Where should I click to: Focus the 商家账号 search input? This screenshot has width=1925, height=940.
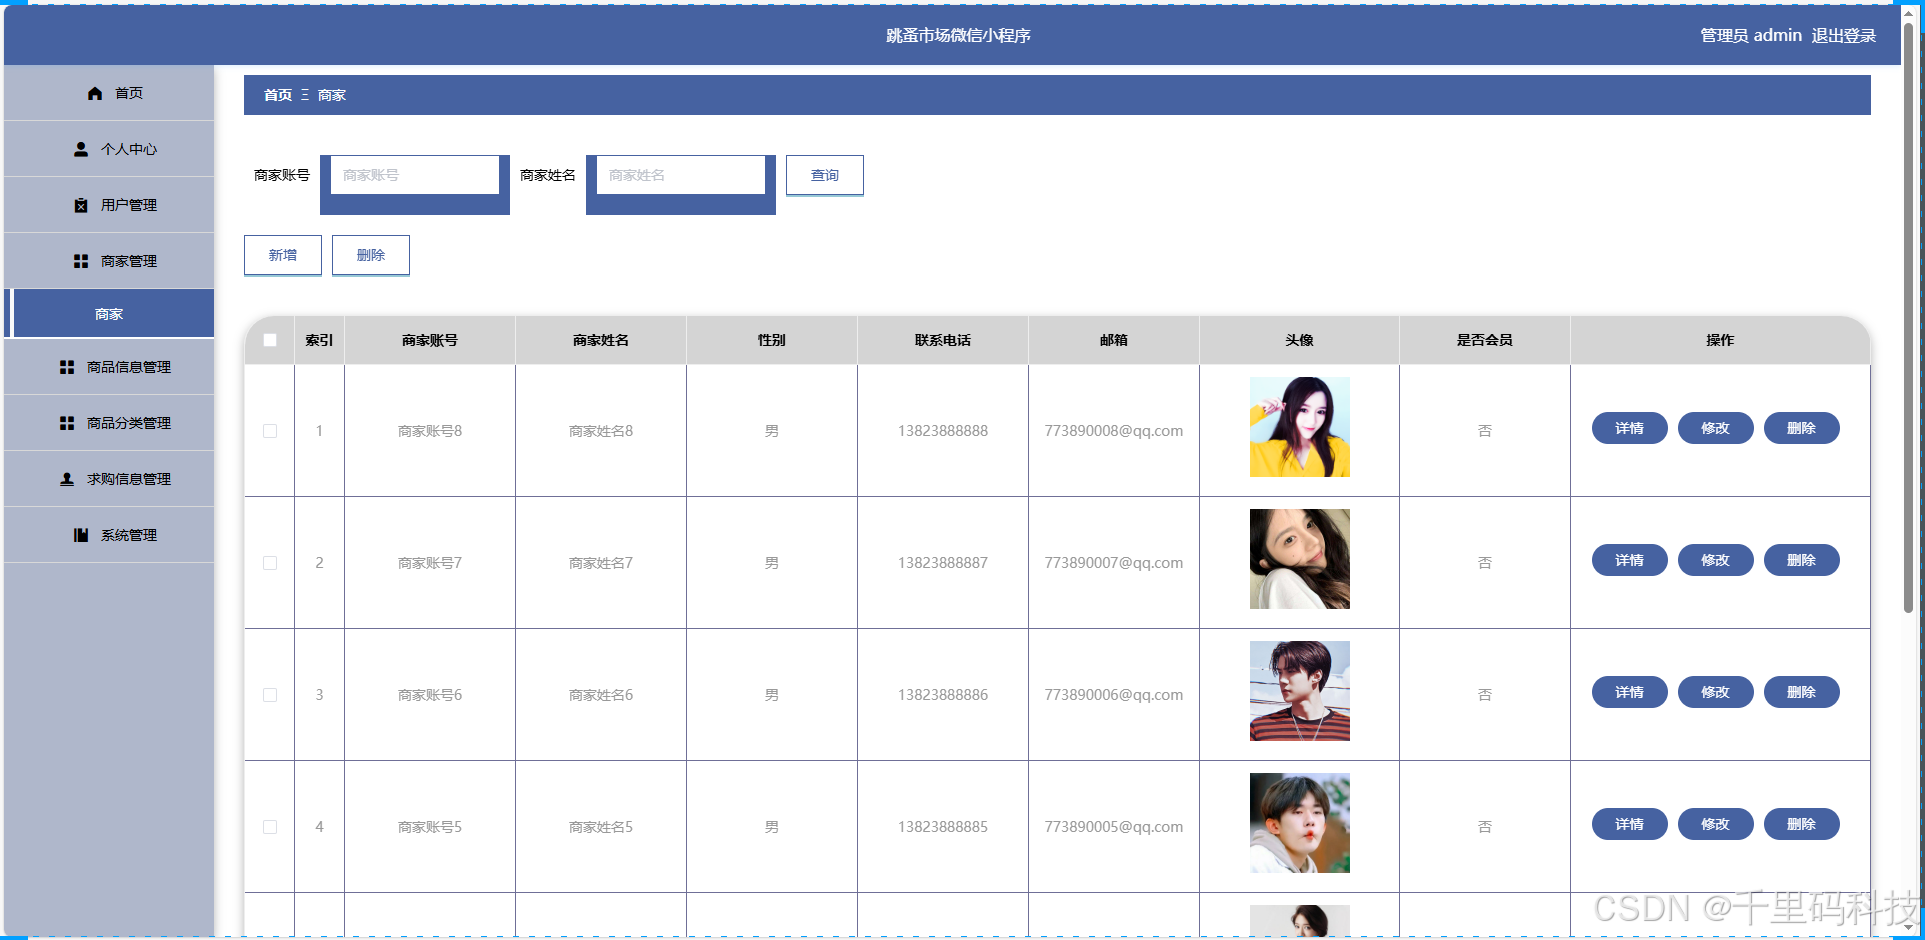pyautogui.click(x=415, y=175)
